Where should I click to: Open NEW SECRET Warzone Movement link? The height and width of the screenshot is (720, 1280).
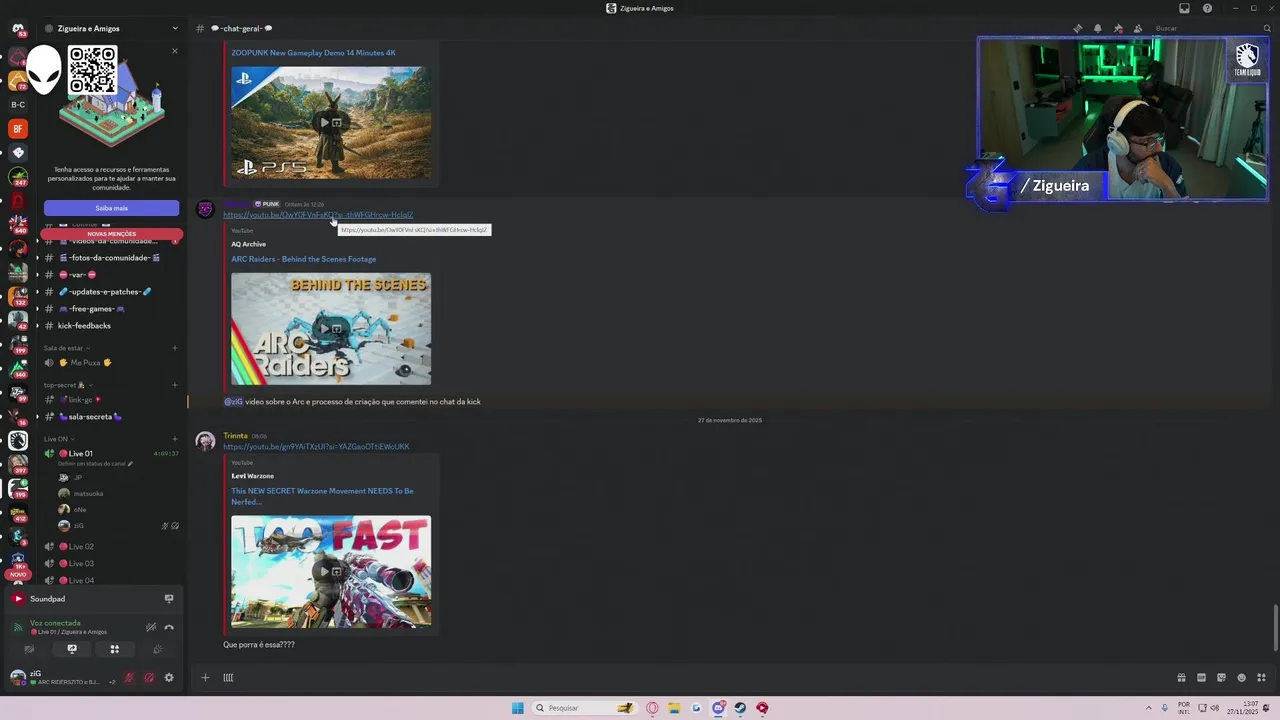pos(322,495)
